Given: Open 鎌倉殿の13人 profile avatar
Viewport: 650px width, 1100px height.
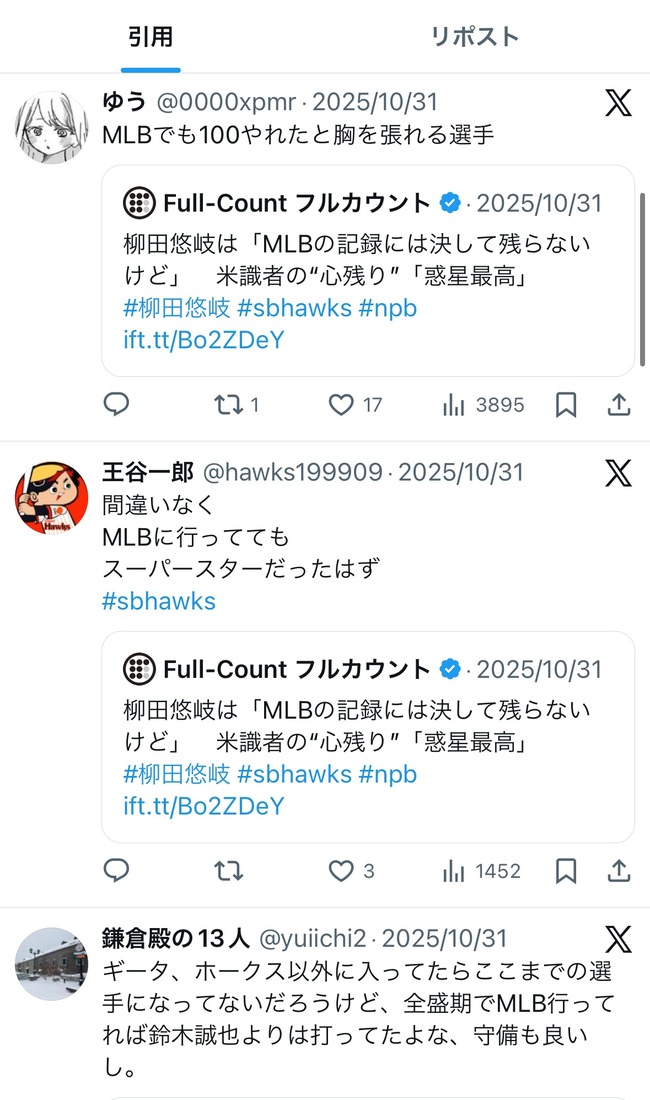Looking at the screenshot, I should pos(52,963).
